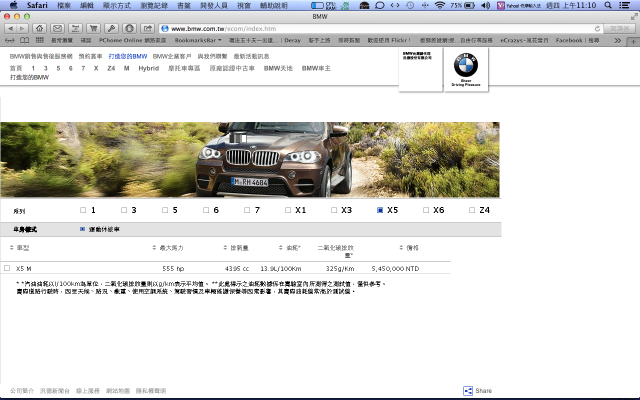Sort by 價格 column arrows
Image resolution: width=640 pixels, height=400 pixels.
[x=401, y=247]
